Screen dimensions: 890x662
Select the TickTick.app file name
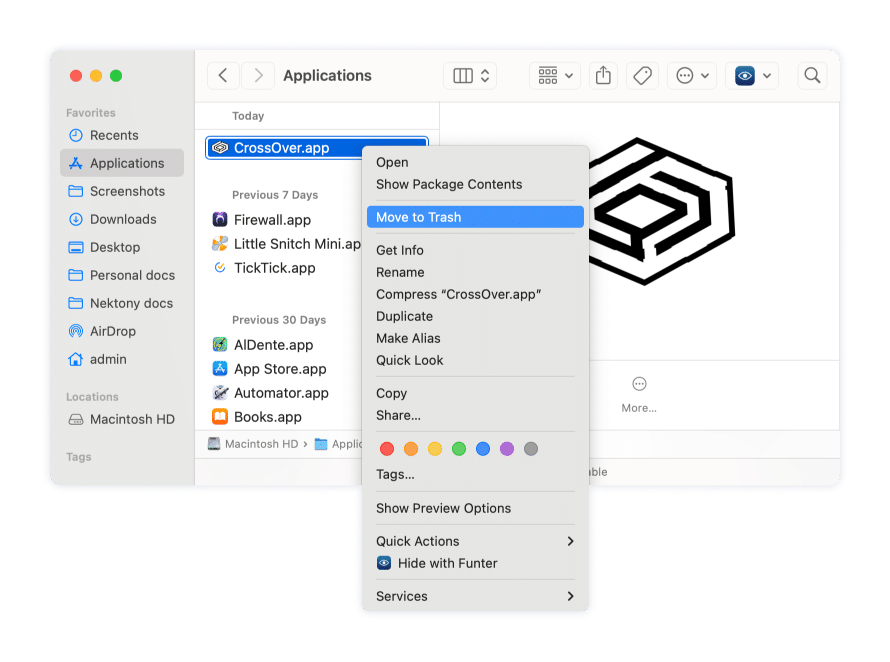[x=275, y=268]
